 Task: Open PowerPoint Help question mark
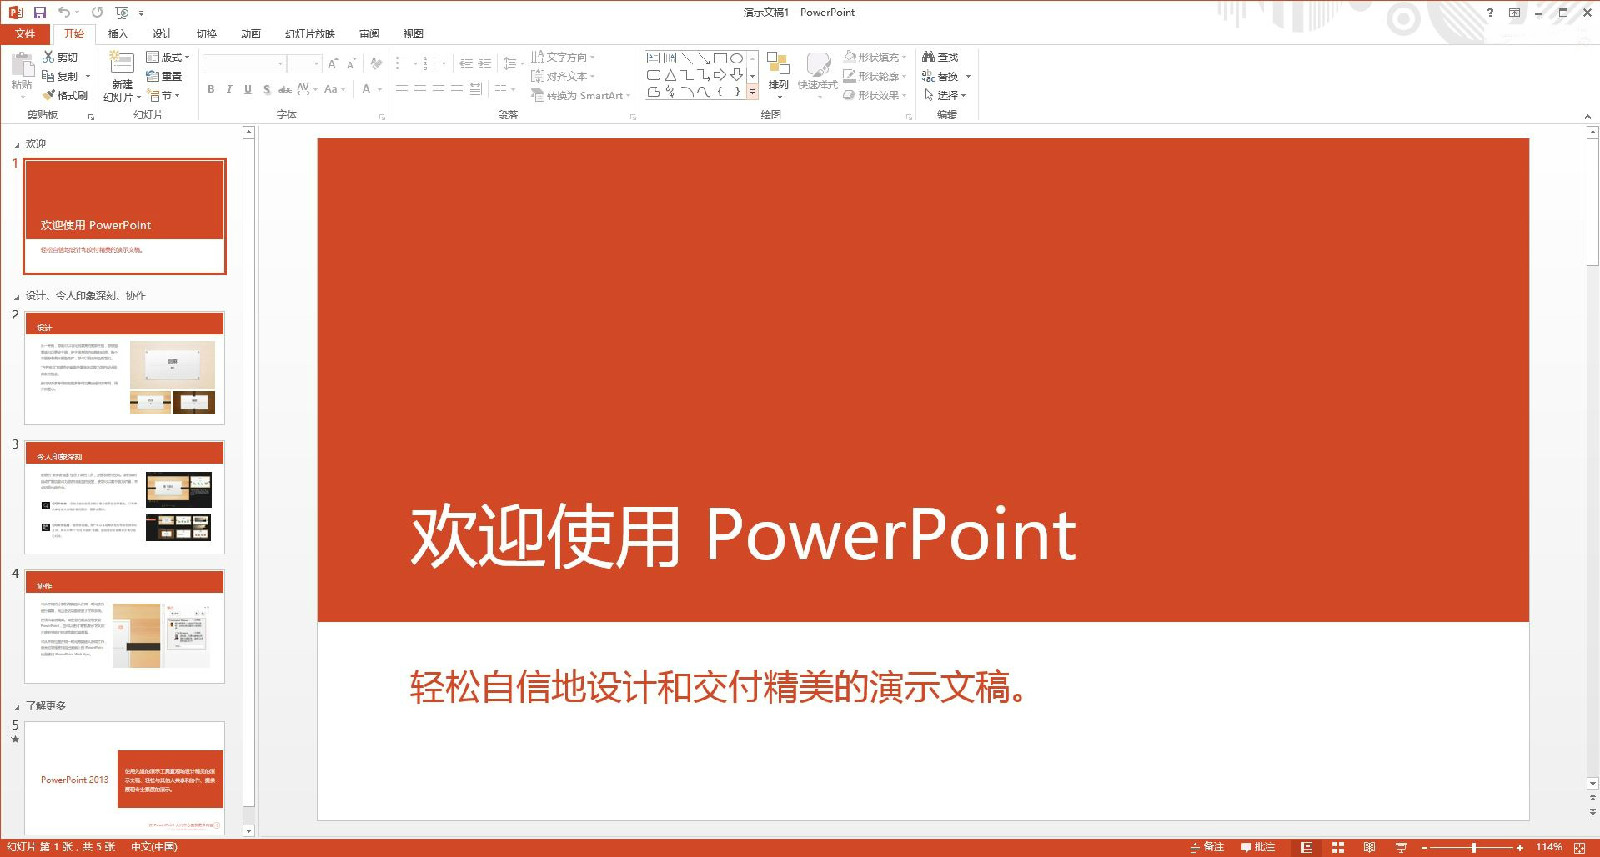click(x=1490, y=13)
